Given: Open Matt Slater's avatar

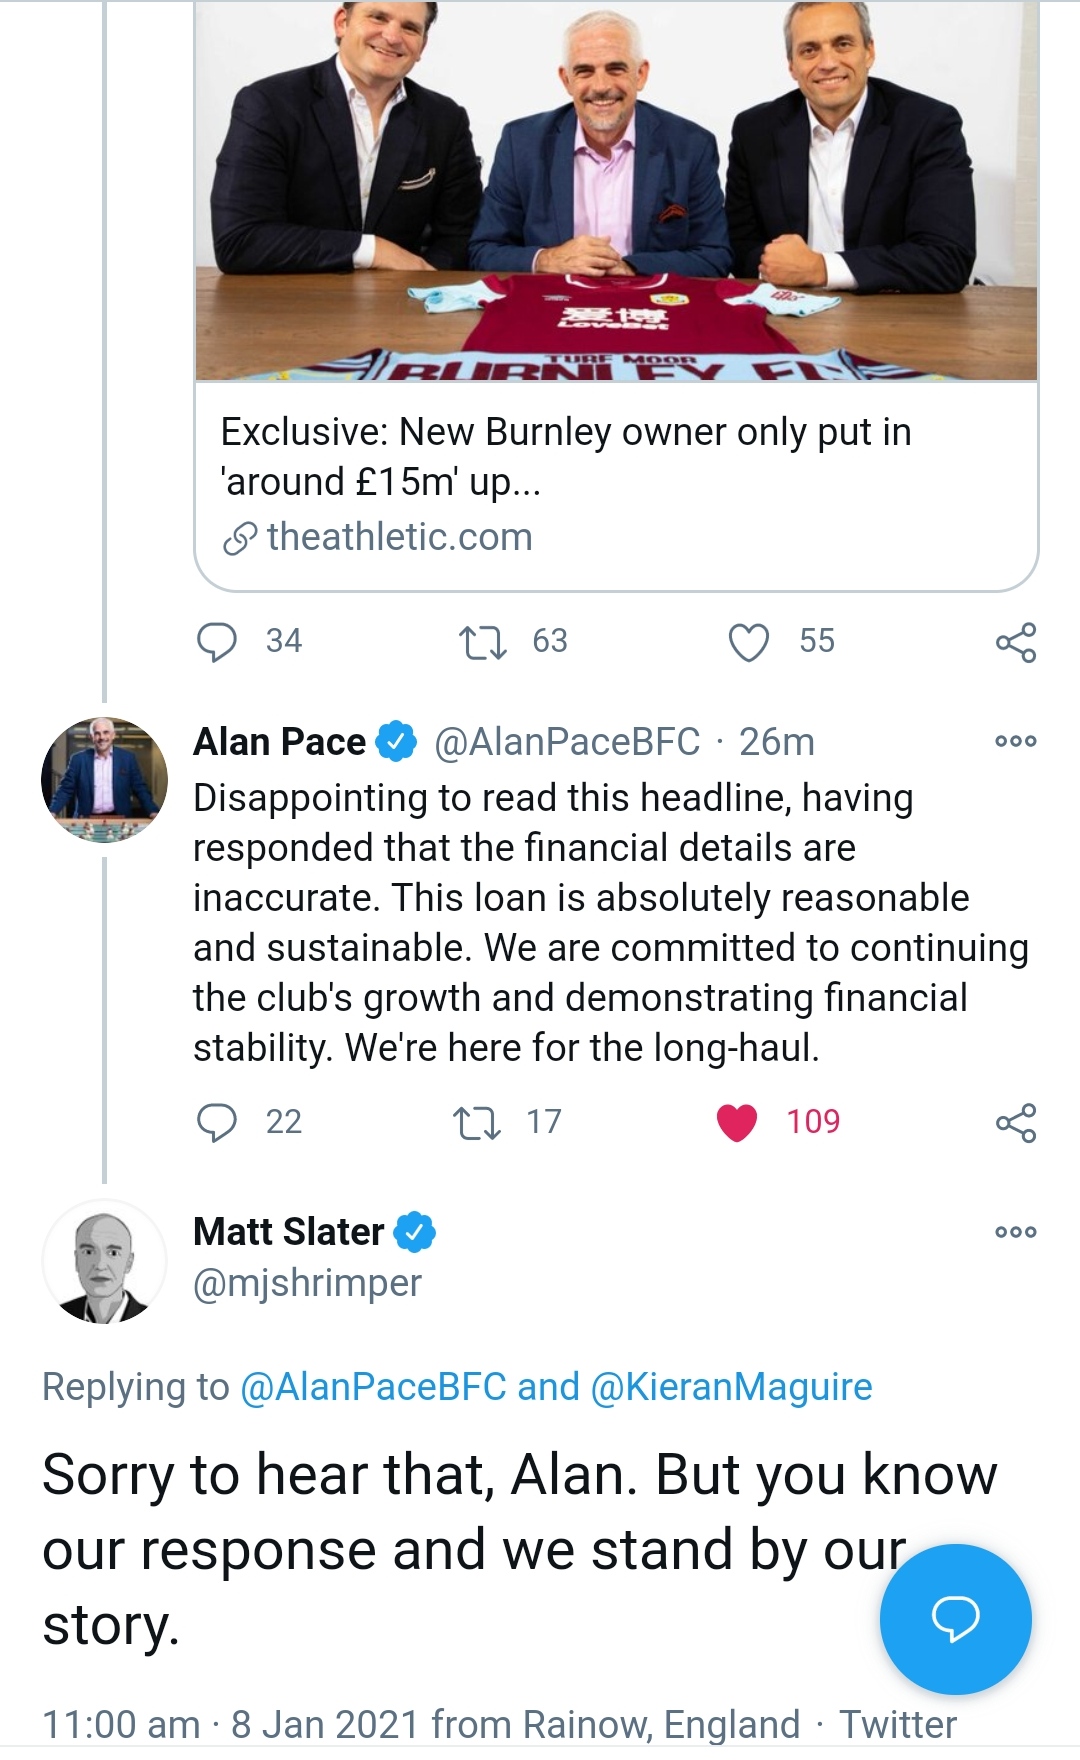Looking at the screenshot, I should pyautogui.click(x=104, y=1261).
